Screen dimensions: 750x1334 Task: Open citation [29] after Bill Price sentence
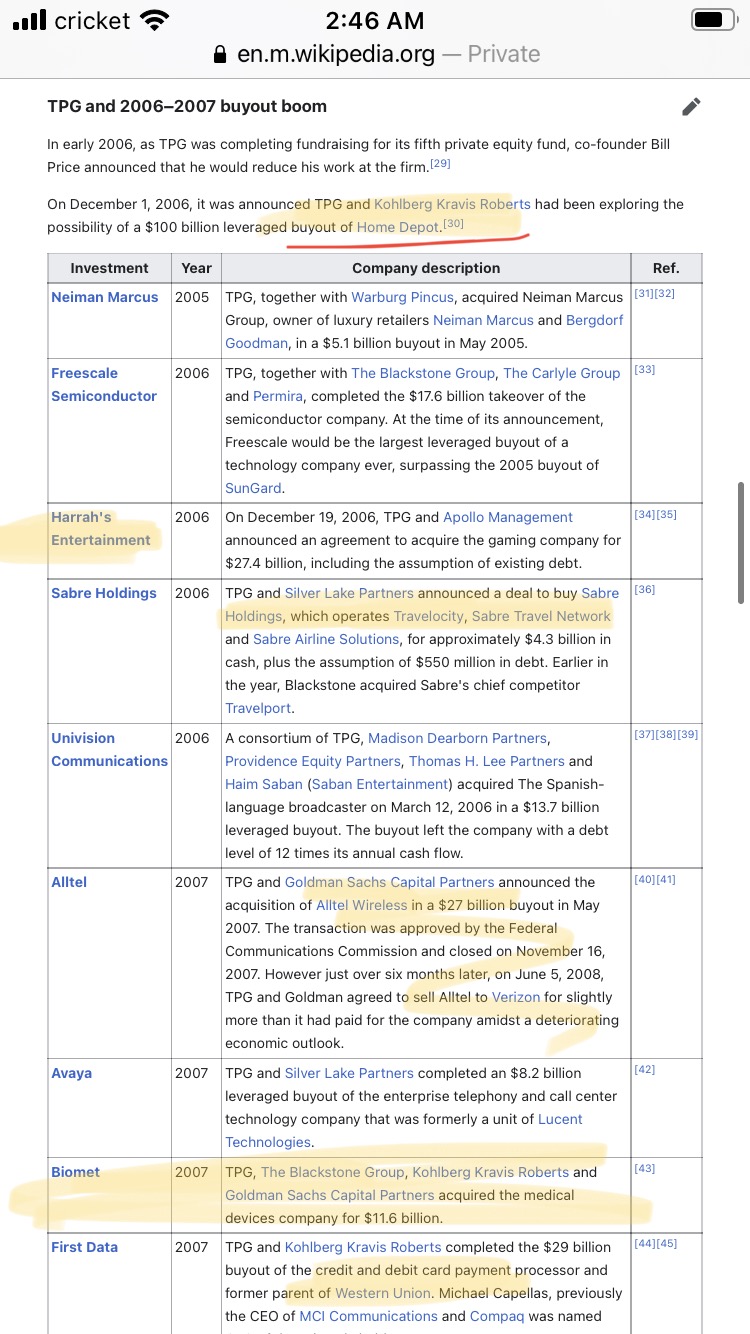coord(440,163)
